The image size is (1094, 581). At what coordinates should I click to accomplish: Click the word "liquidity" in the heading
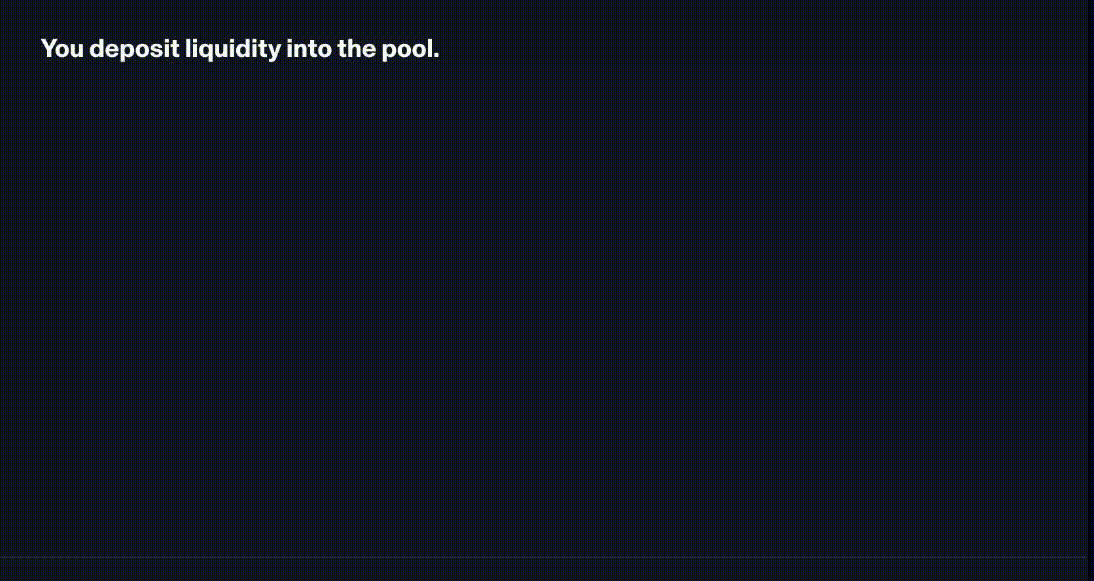point(232,49)
